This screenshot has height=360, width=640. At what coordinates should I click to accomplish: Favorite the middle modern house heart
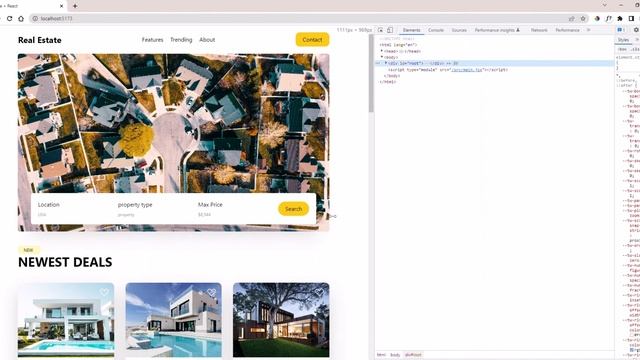211,292
